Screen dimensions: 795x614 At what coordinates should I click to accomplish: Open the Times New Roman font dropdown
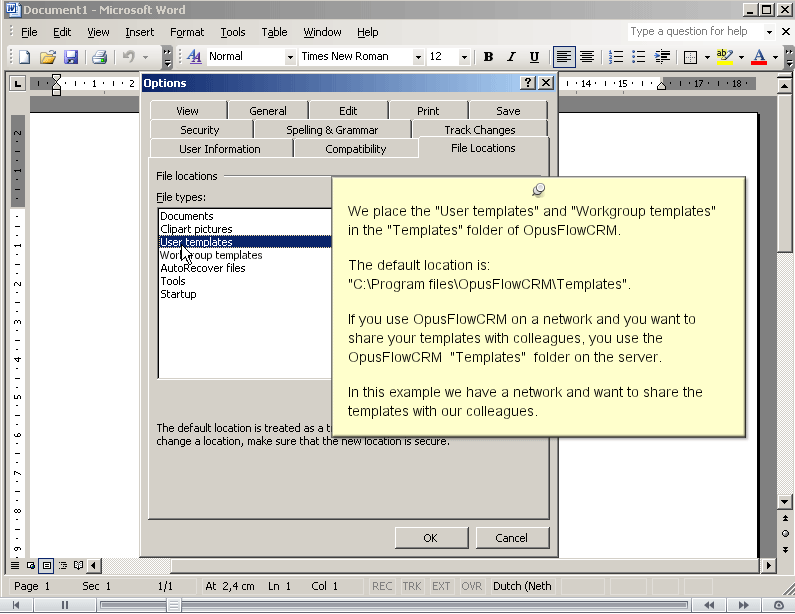pos(418,57)
